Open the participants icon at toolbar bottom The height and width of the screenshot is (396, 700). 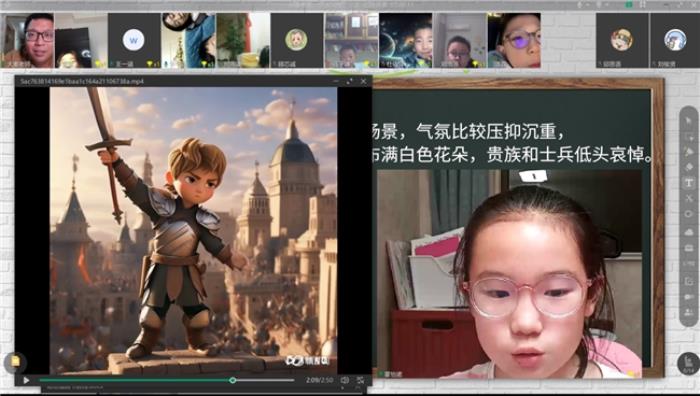pos(689,313)
